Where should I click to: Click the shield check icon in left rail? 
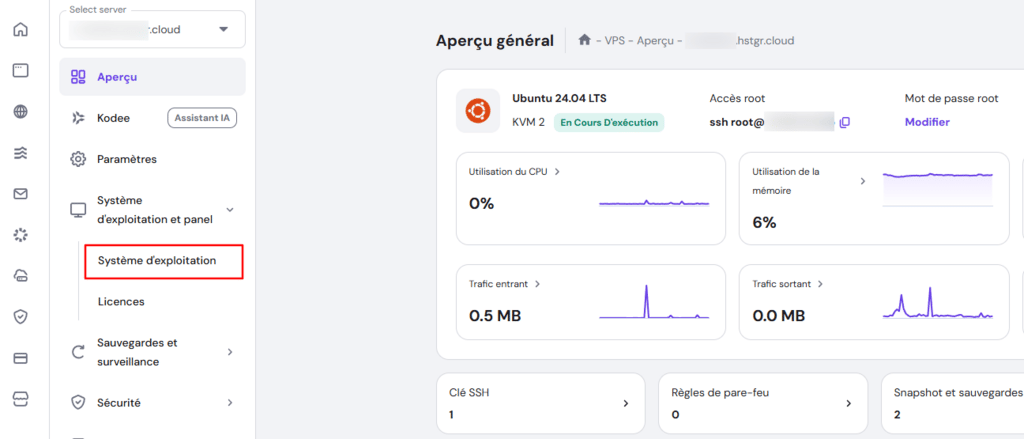[21, 317]
